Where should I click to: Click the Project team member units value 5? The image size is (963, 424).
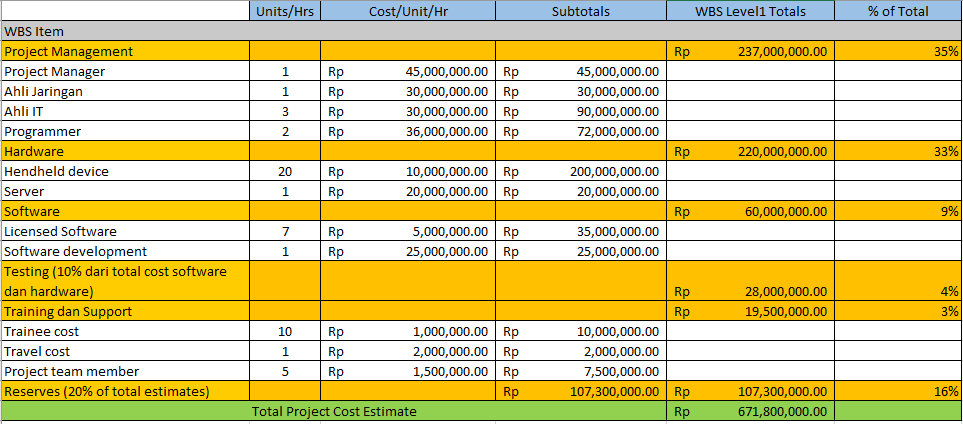(x=285, y=371)
